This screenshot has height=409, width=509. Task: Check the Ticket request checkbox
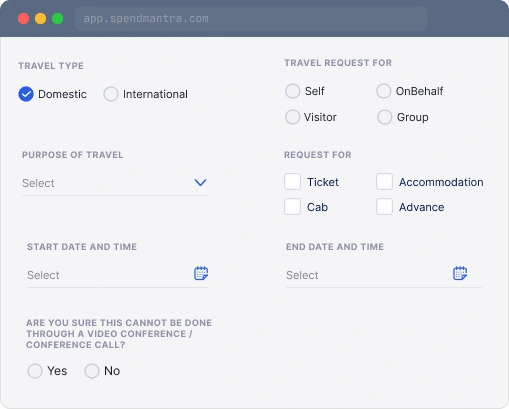click(x=292, y=182)
